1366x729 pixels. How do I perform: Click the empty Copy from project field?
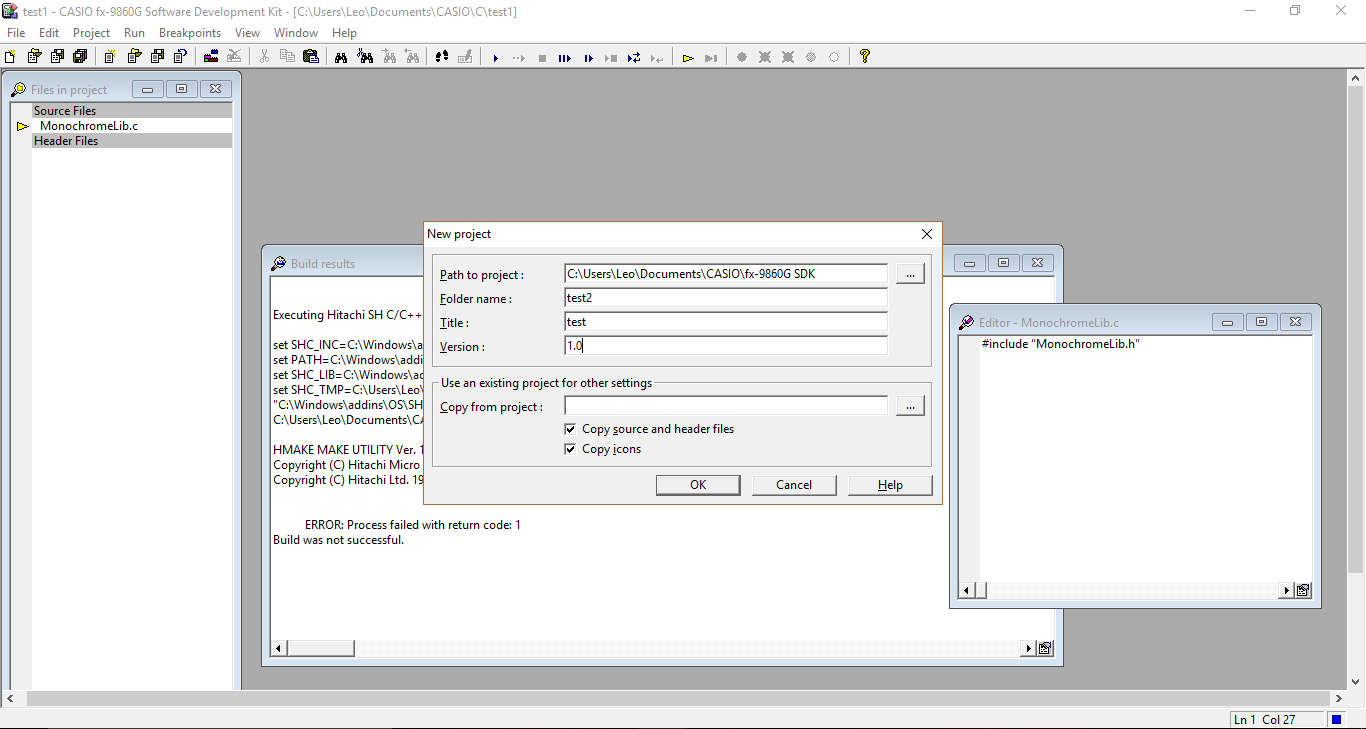coord(725,406)
